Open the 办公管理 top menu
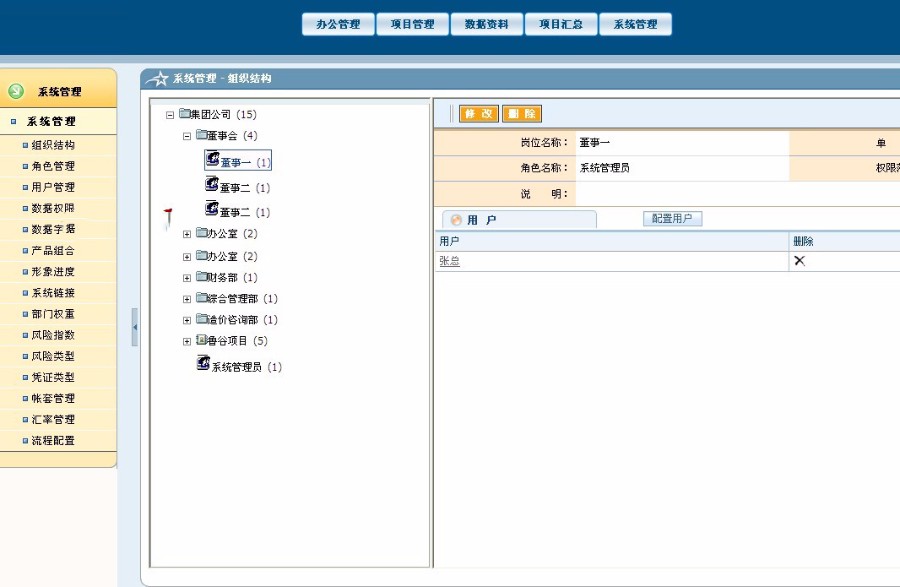The image size is (900, 587). [x=338, y=24]
